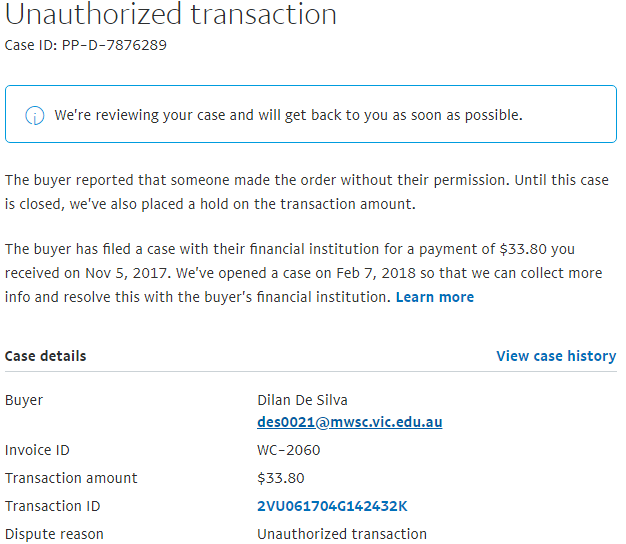Click the buyer email des0021@mwsc.vic.edu.au
The height and width of the screenshot is (544, 626).
click(x=350, y=422)
